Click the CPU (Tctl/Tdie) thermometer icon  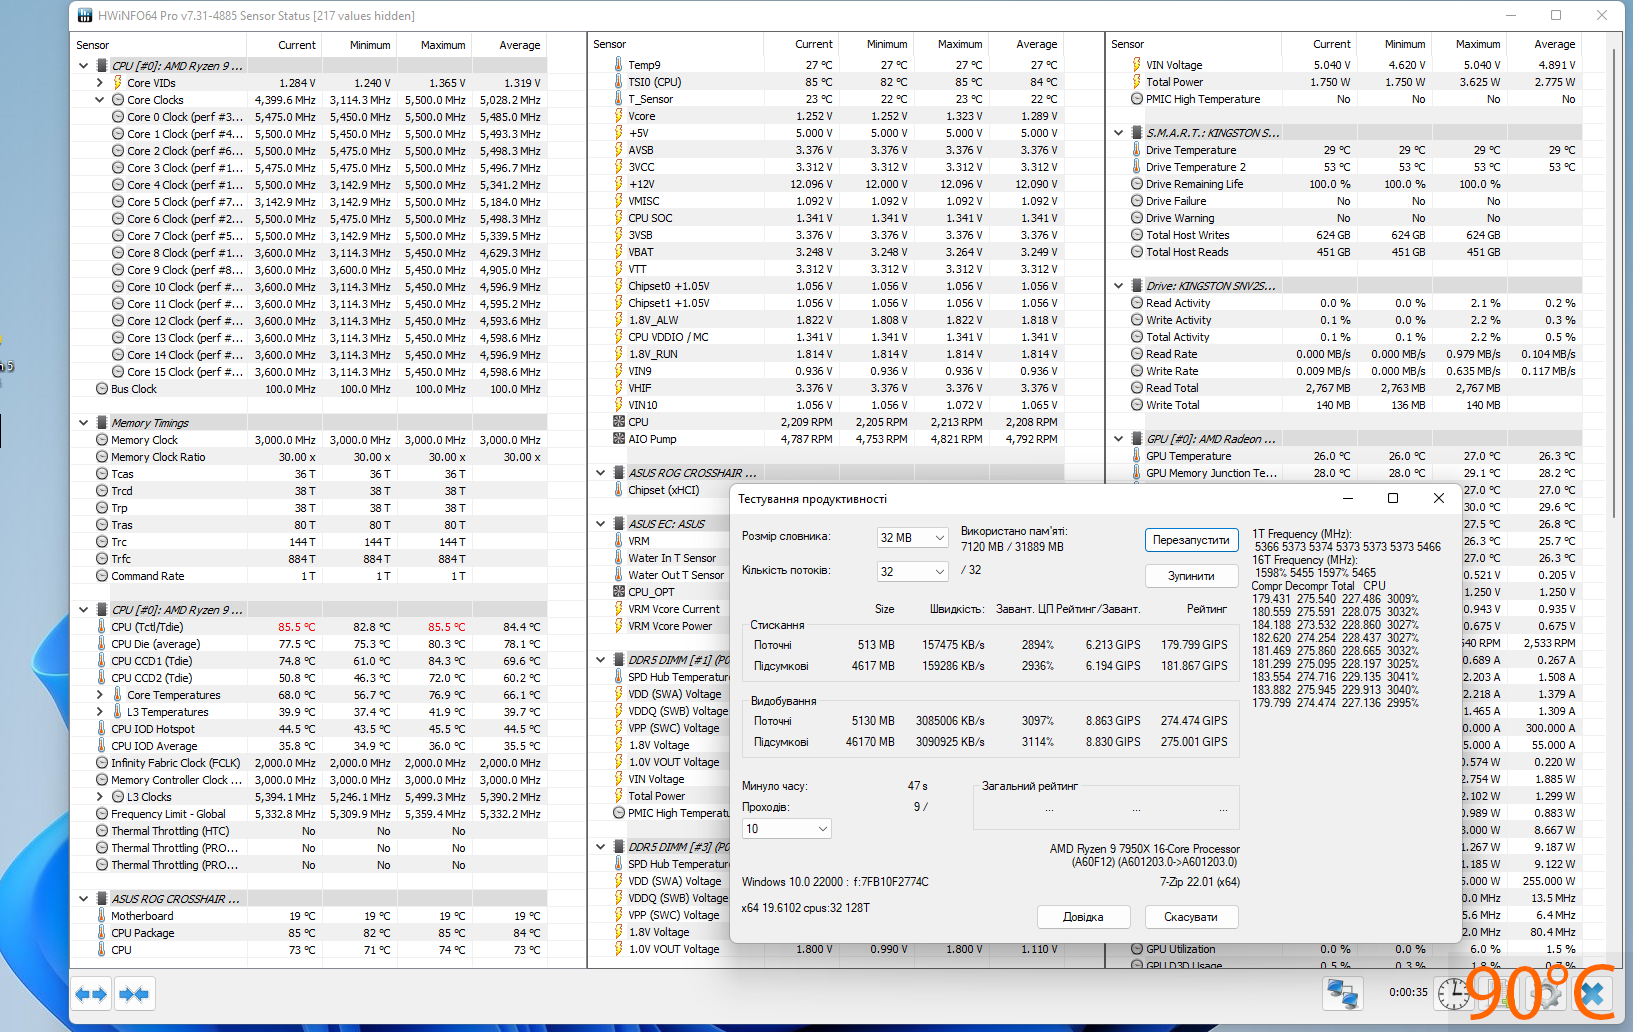tap(102, 627)
